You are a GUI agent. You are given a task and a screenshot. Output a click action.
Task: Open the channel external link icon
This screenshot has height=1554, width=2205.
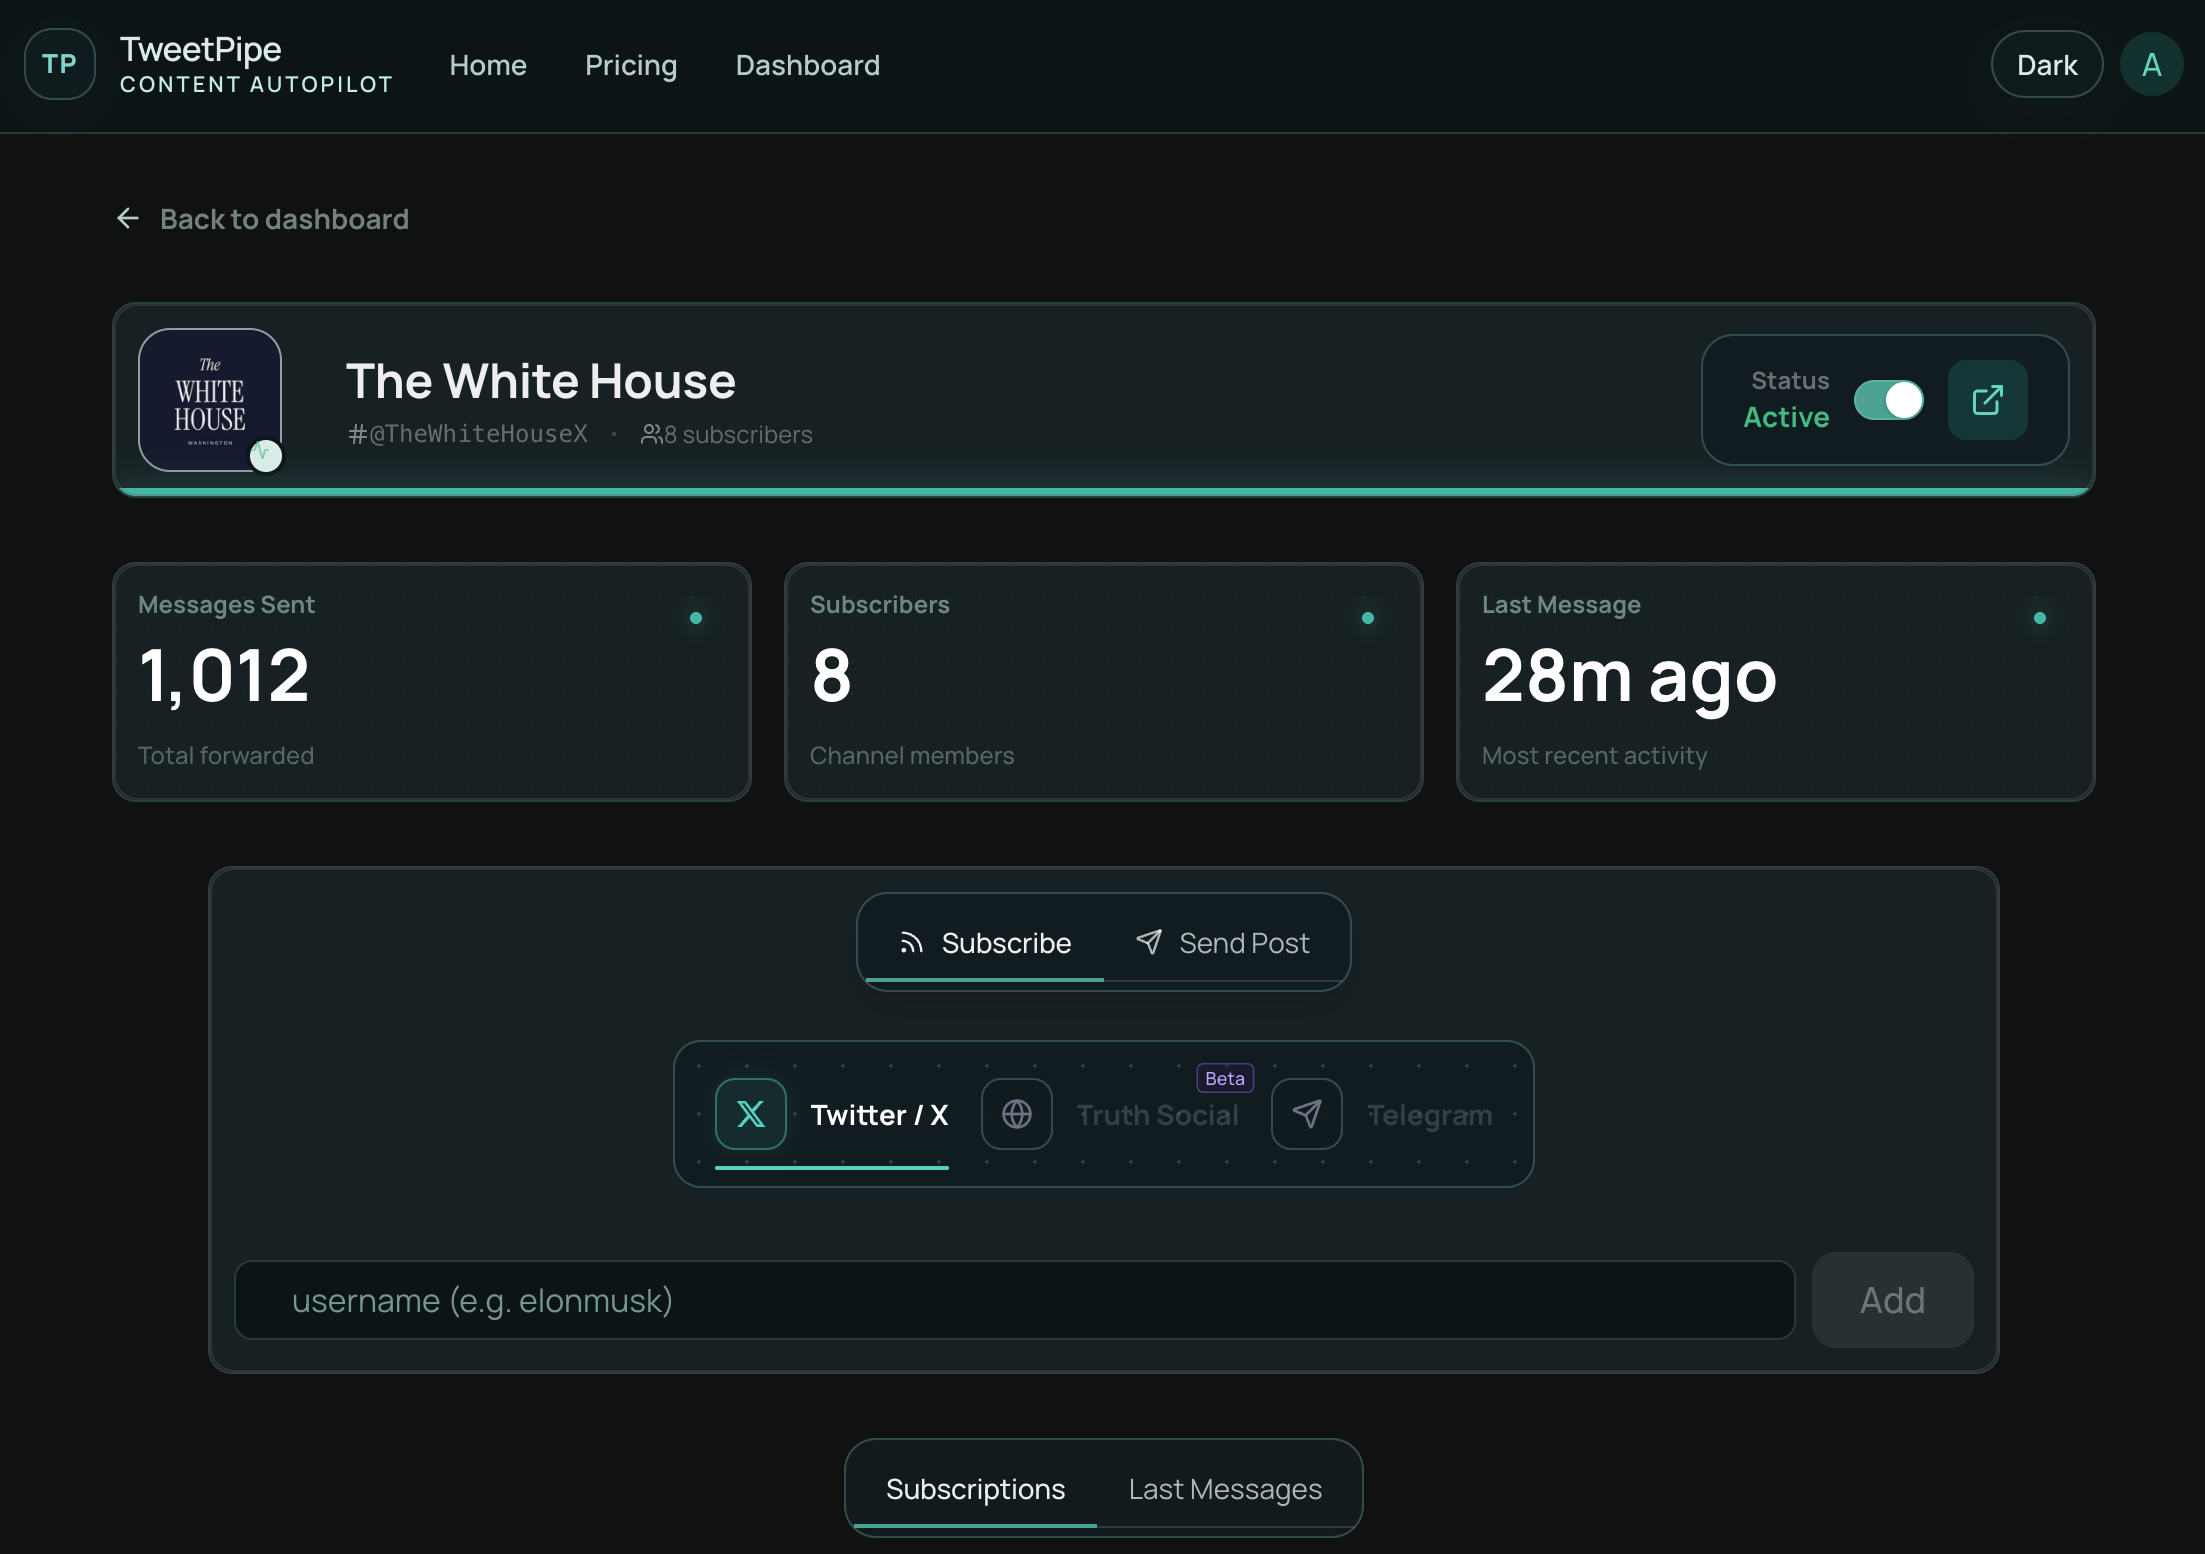(x=1987, y=400)
